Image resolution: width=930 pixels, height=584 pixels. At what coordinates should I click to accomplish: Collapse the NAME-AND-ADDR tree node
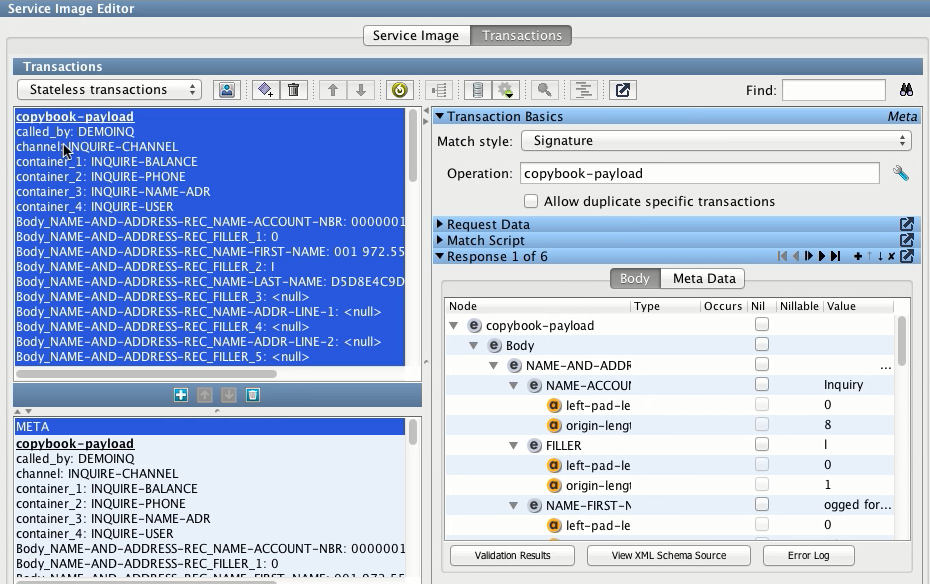493,365
